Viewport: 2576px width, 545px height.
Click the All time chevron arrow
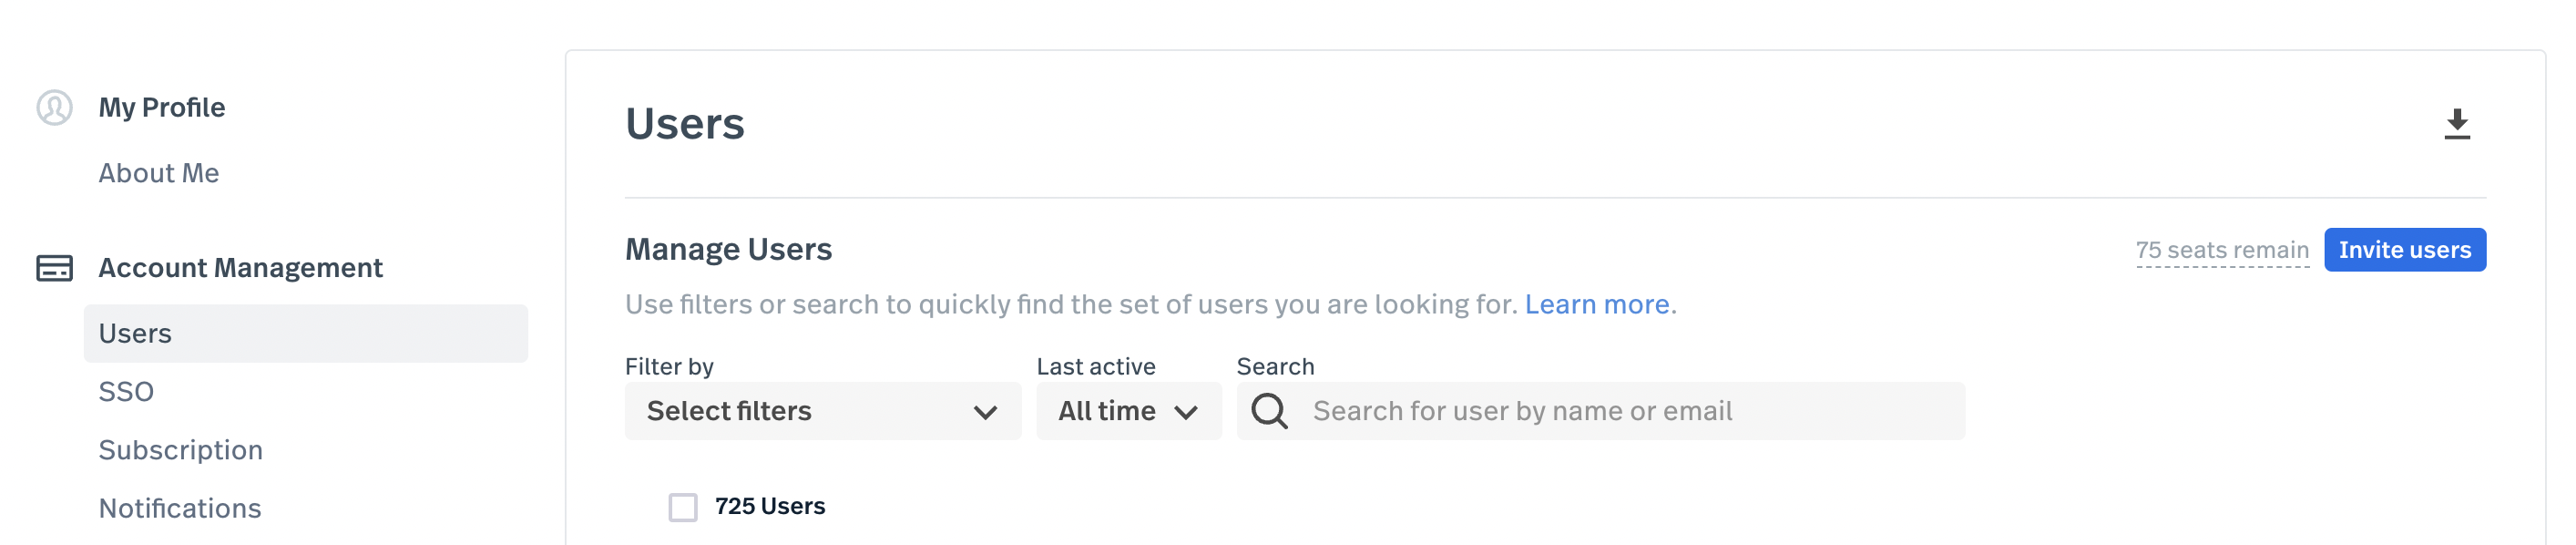coord(1186,412)
